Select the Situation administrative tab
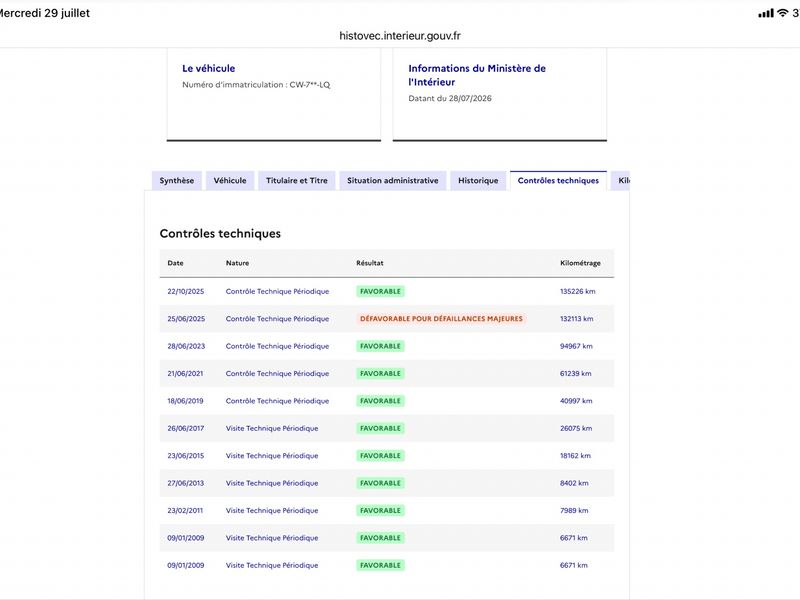 click(x=393, y=181)
